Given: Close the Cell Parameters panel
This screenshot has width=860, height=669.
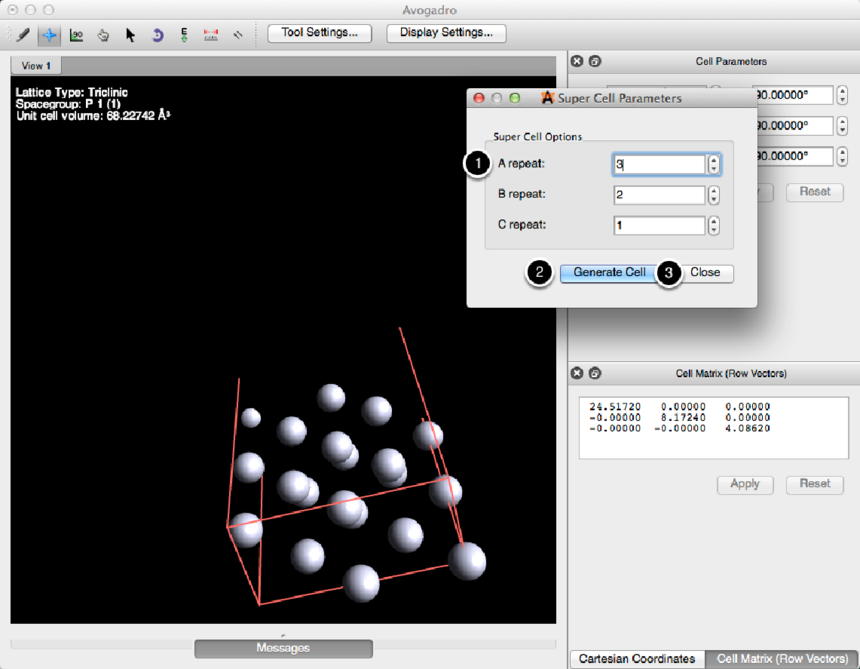Looking at the screenshot, I should pyautogui.click(x=577, y=62).
